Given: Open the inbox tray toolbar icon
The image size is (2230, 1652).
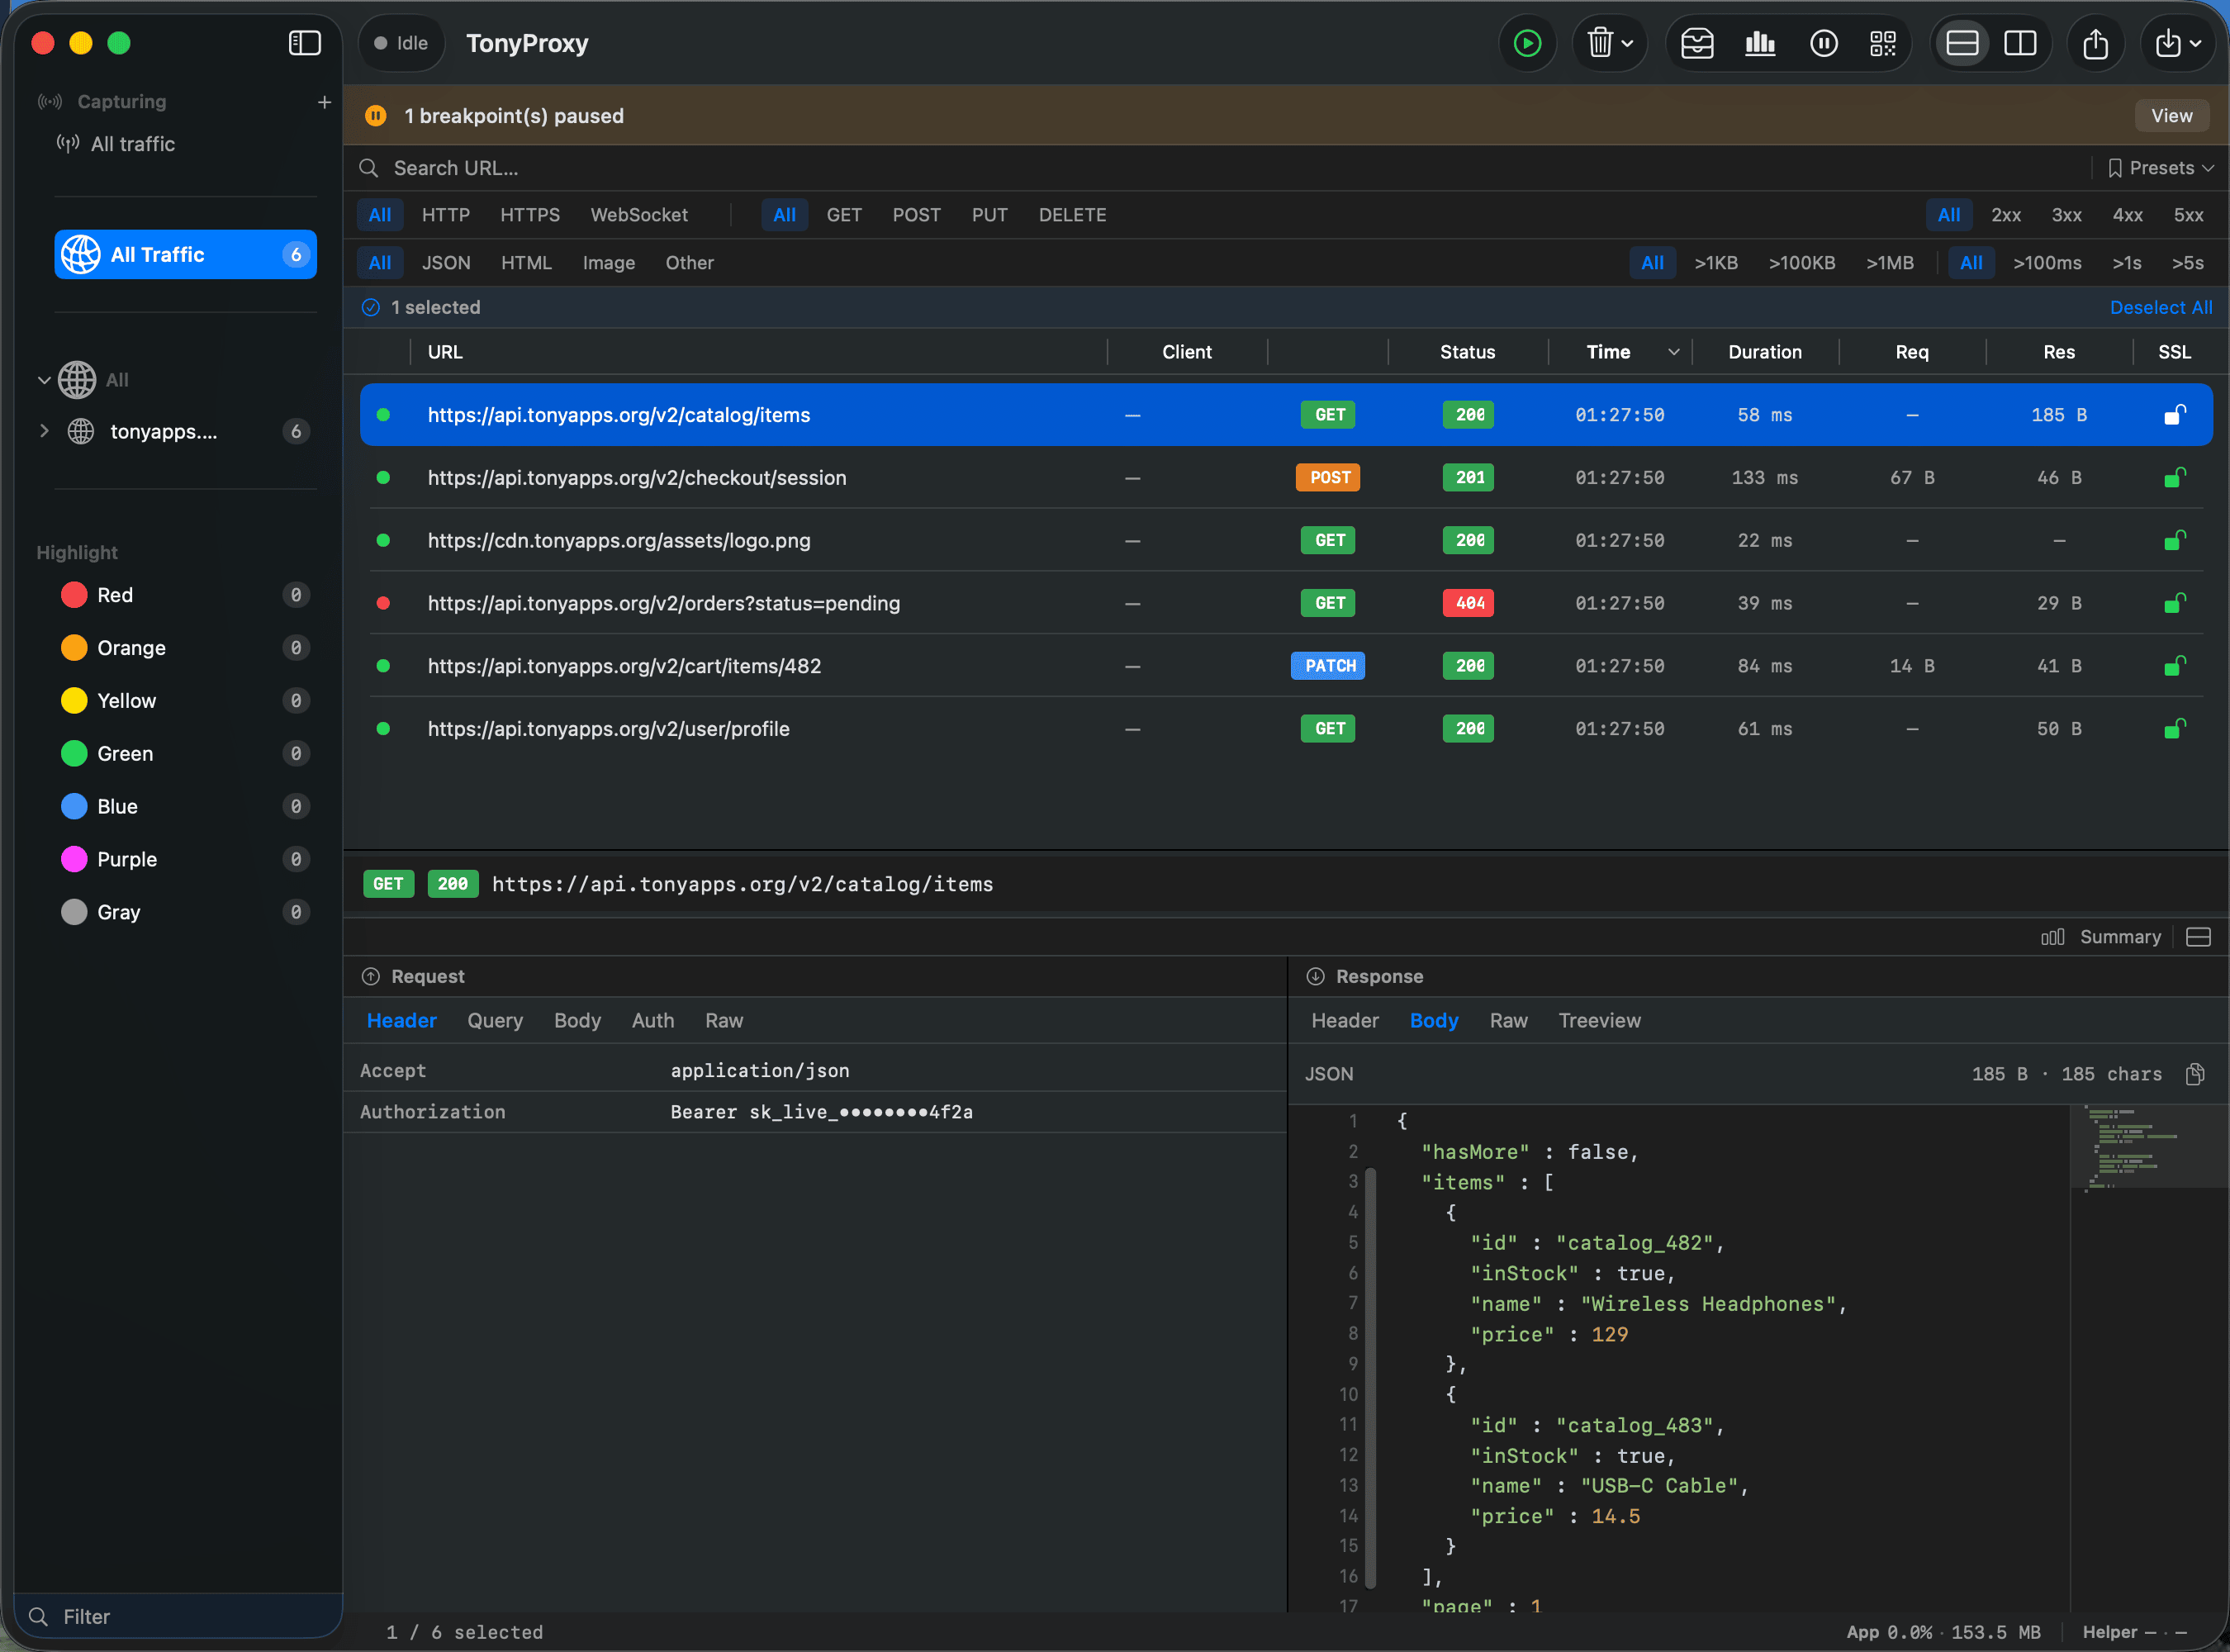Looking at the screenshot, I should (x=1697, y=43).
